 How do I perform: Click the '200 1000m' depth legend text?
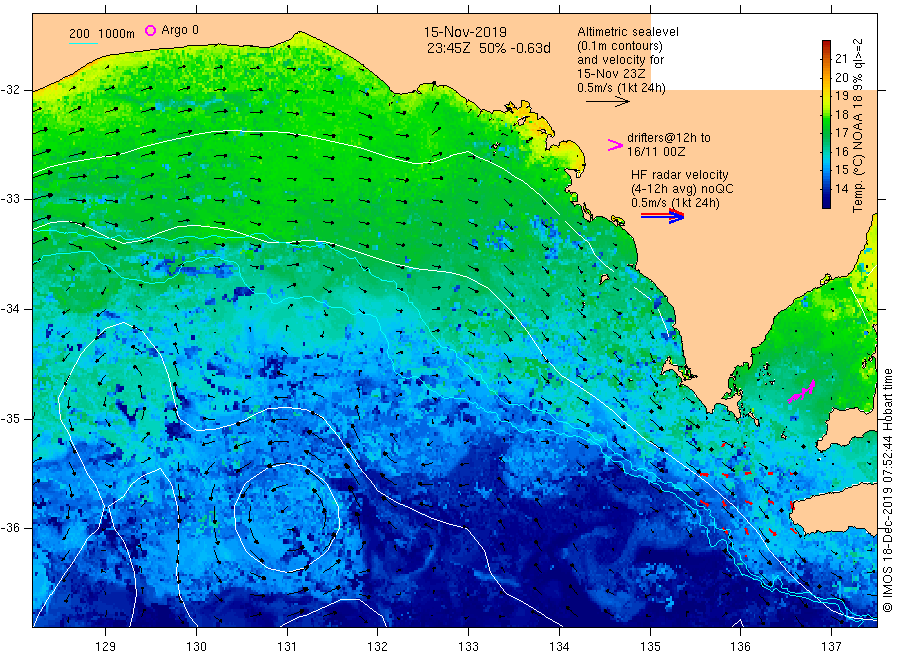pos(102,34)
